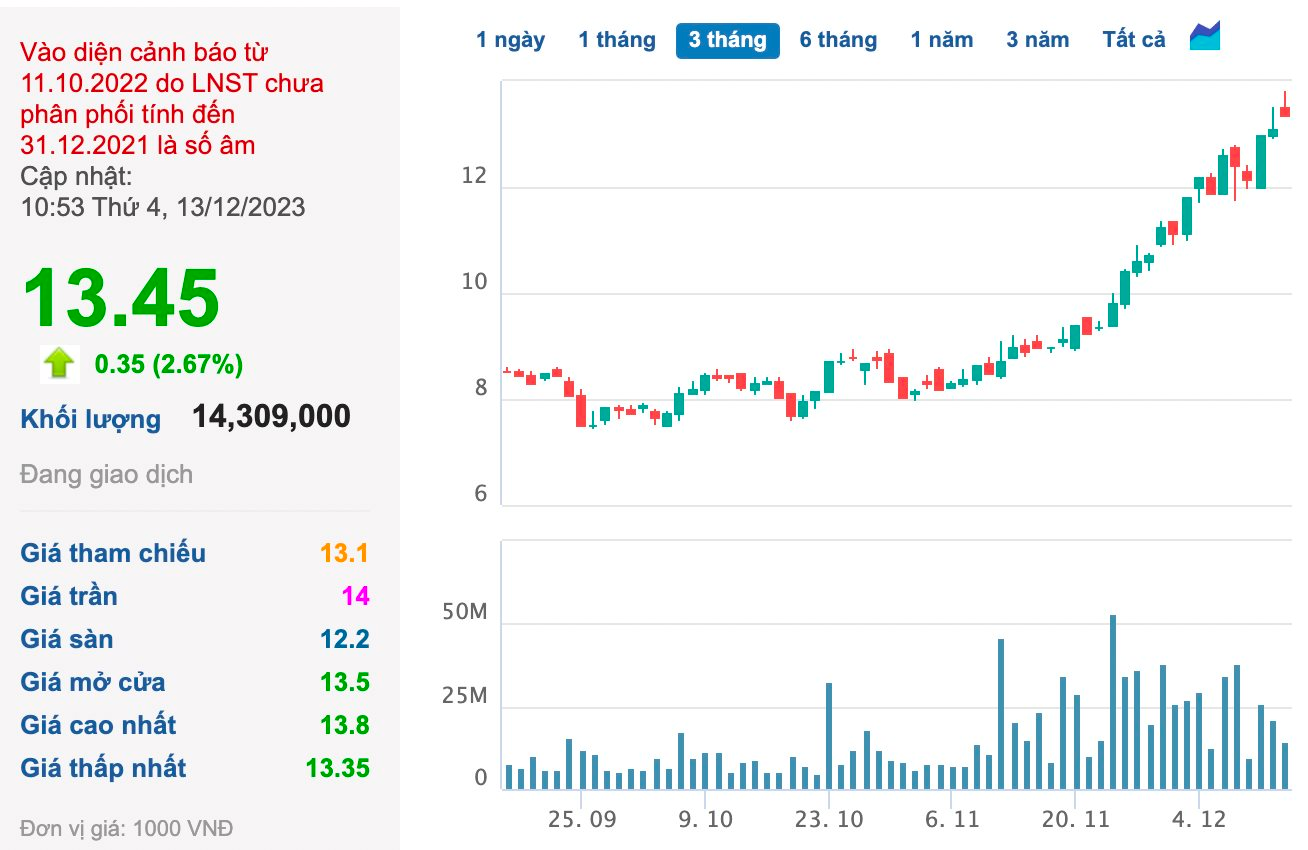The height and width of the screenshot is (850, 1308).
Task: Click the '50M' volume axis label
Action: pyautogui.click(x=464, y=611)
